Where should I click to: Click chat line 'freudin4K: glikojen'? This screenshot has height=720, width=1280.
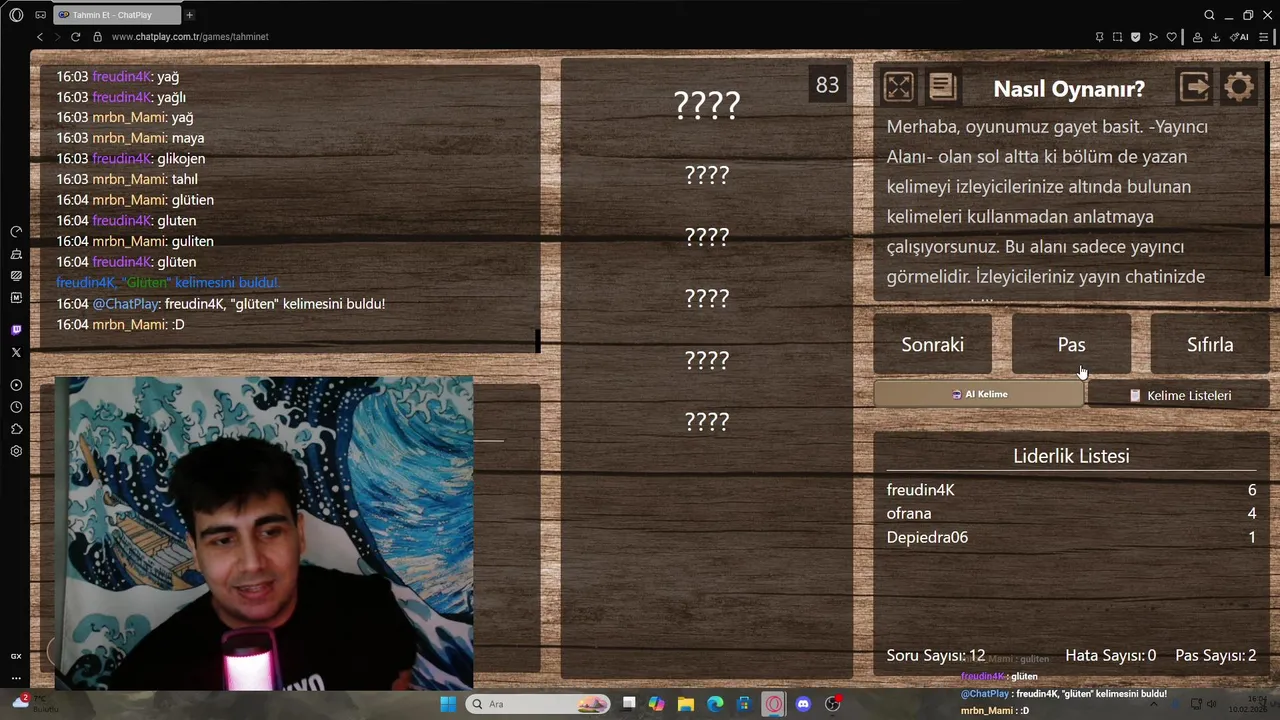(x=131, y=158)
